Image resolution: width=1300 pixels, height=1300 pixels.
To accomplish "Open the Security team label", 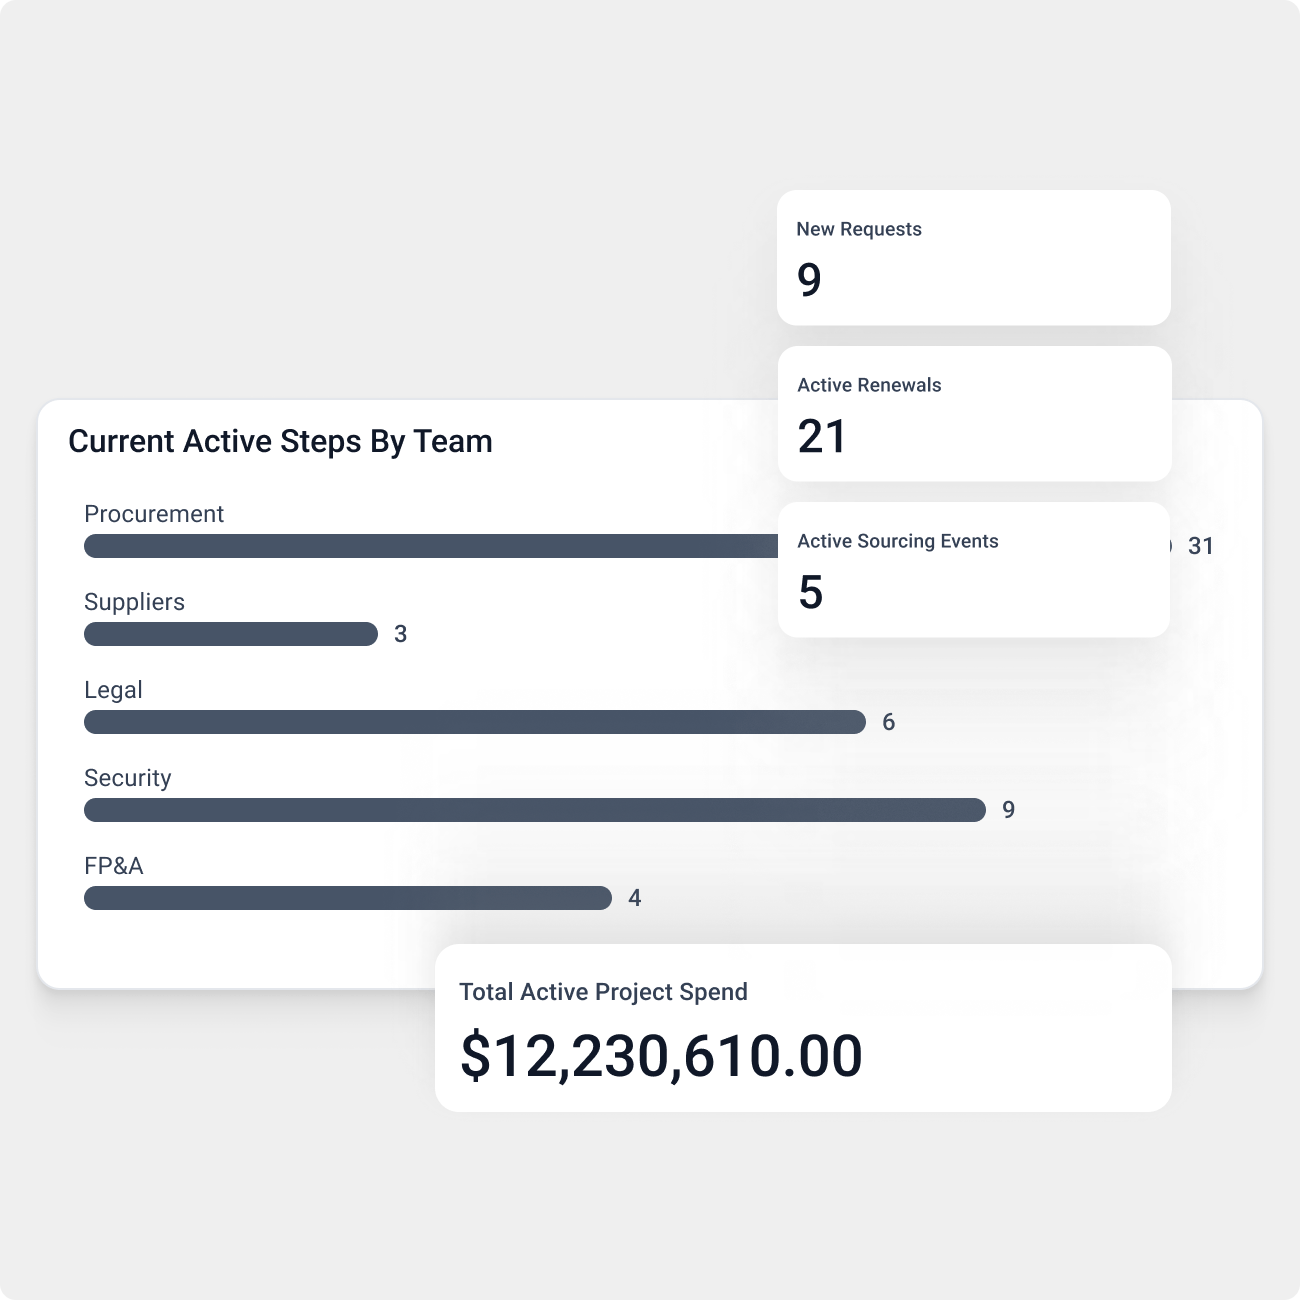I will [x=128, y=778].
